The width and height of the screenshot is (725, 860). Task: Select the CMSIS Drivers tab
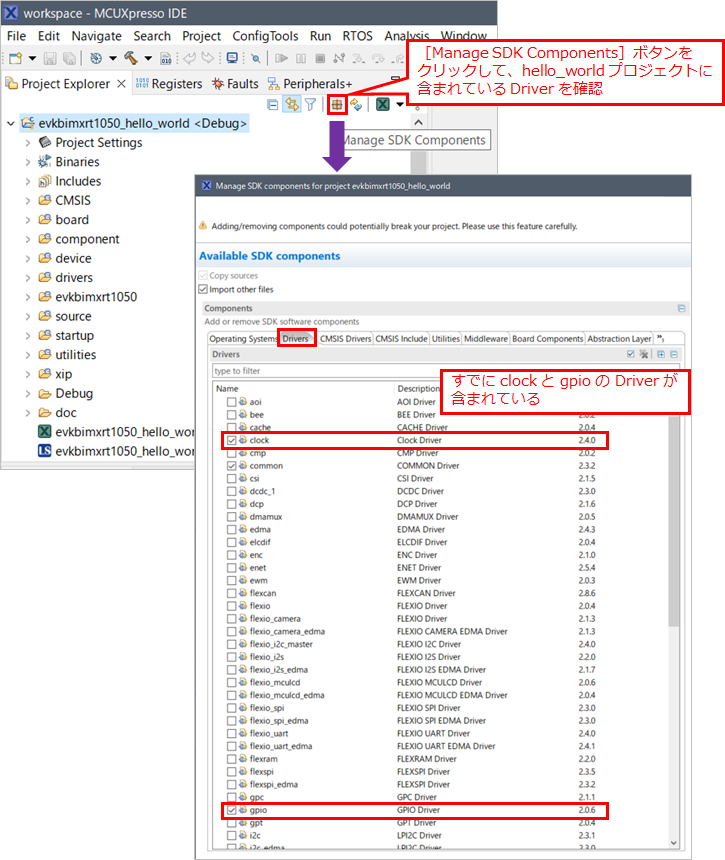coord(345,339)
